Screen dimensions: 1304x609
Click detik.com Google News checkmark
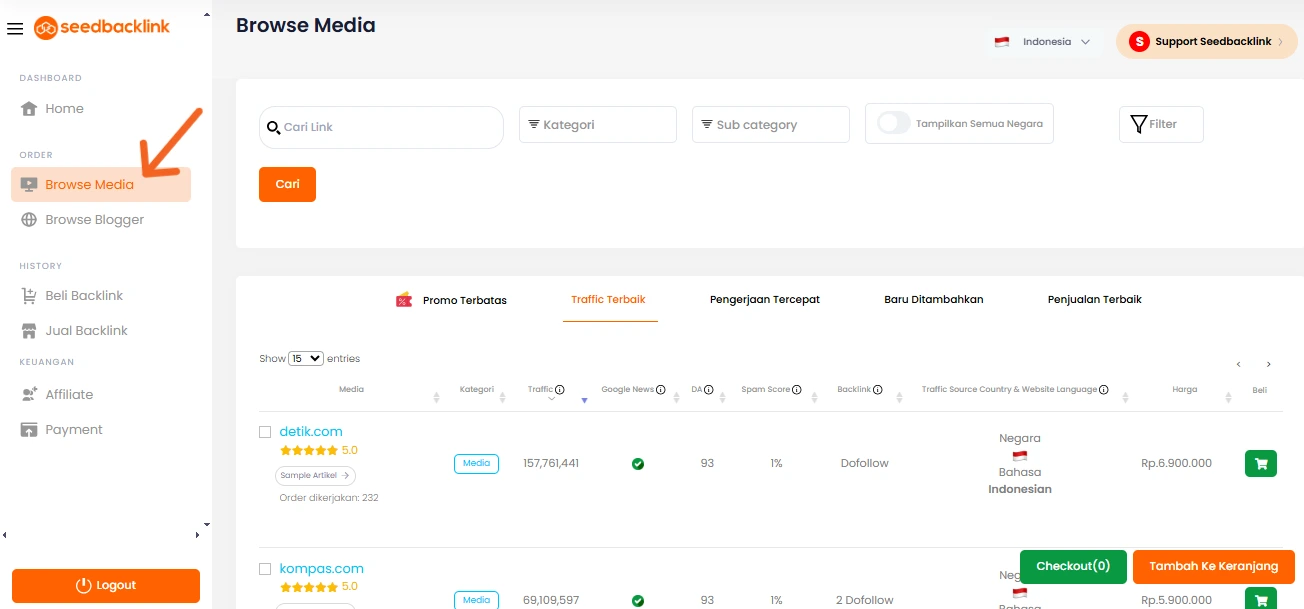click(x=638, y=464)
